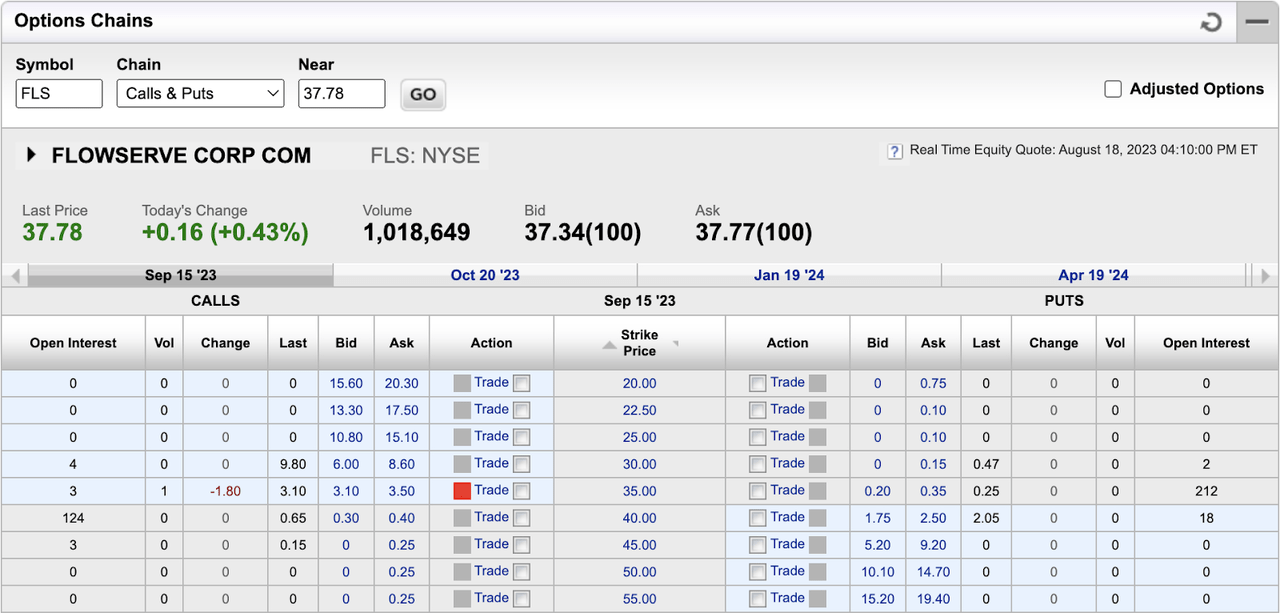This screenshot has height=613, width=1280.
Task: Expand the FLOWSERVE CORP COM details triangle
Action: click(31, 155)
